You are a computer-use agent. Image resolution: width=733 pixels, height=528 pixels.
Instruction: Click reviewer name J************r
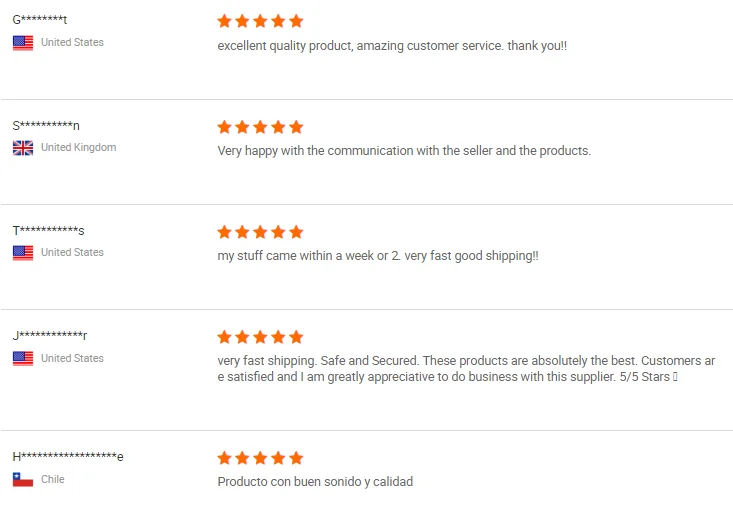click(50, 336)
